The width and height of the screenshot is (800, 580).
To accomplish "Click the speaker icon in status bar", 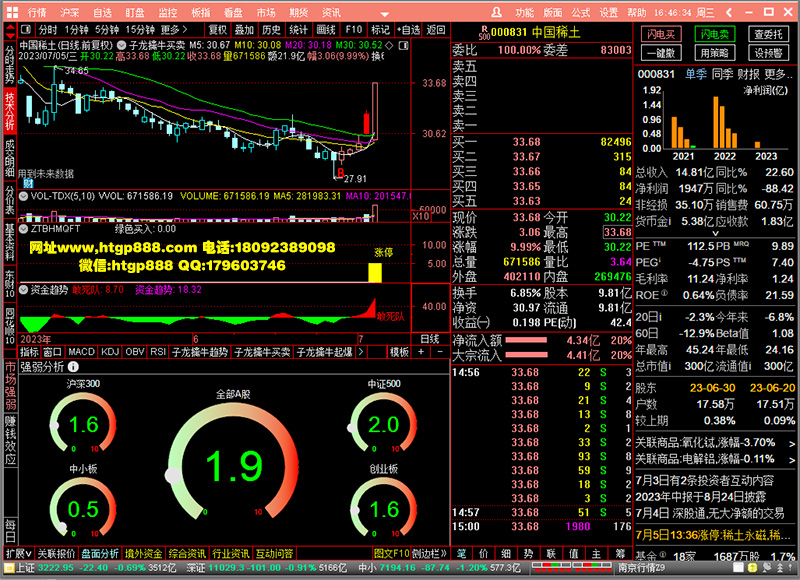I will coord(767,568).
